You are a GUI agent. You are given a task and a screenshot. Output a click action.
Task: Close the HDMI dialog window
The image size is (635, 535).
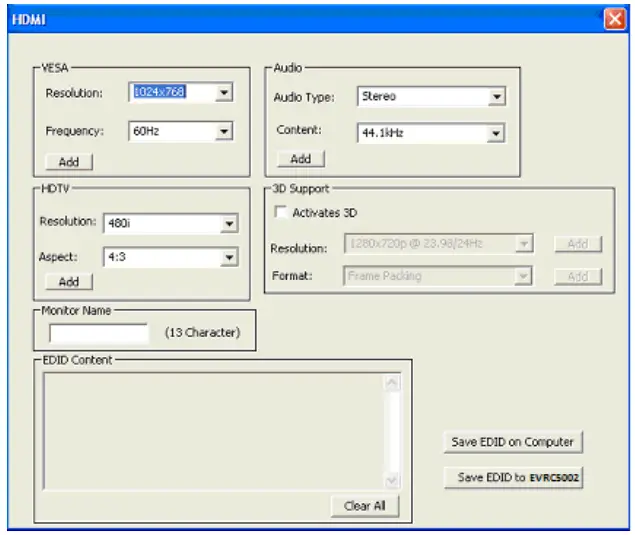point(615,19)
